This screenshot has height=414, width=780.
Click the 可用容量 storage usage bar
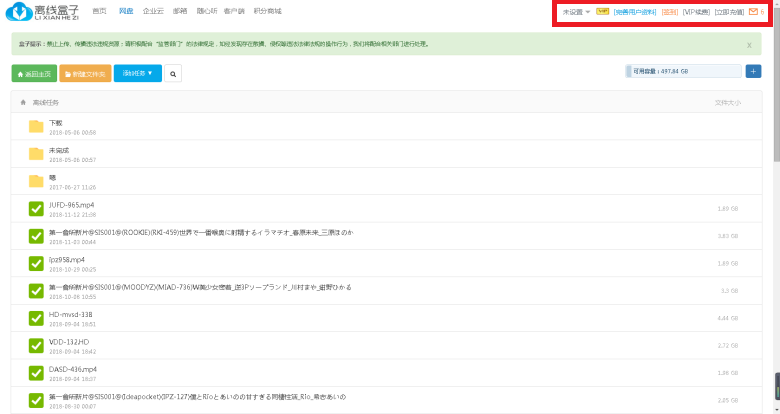pyautogui.click(x=681, y=71)
